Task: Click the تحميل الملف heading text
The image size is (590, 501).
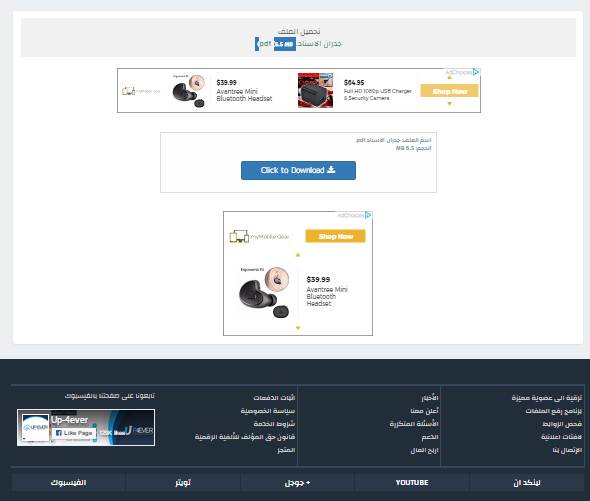Action: pos(299,31)
